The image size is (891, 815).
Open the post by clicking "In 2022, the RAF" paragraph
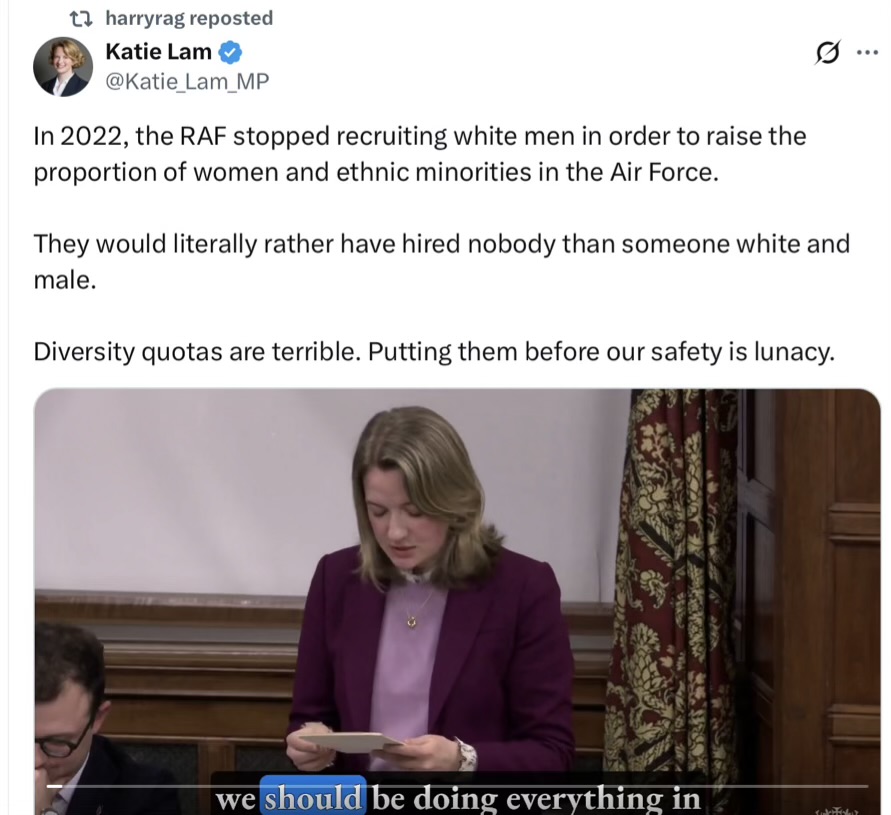pyautogui.click(x=420, y=154)
